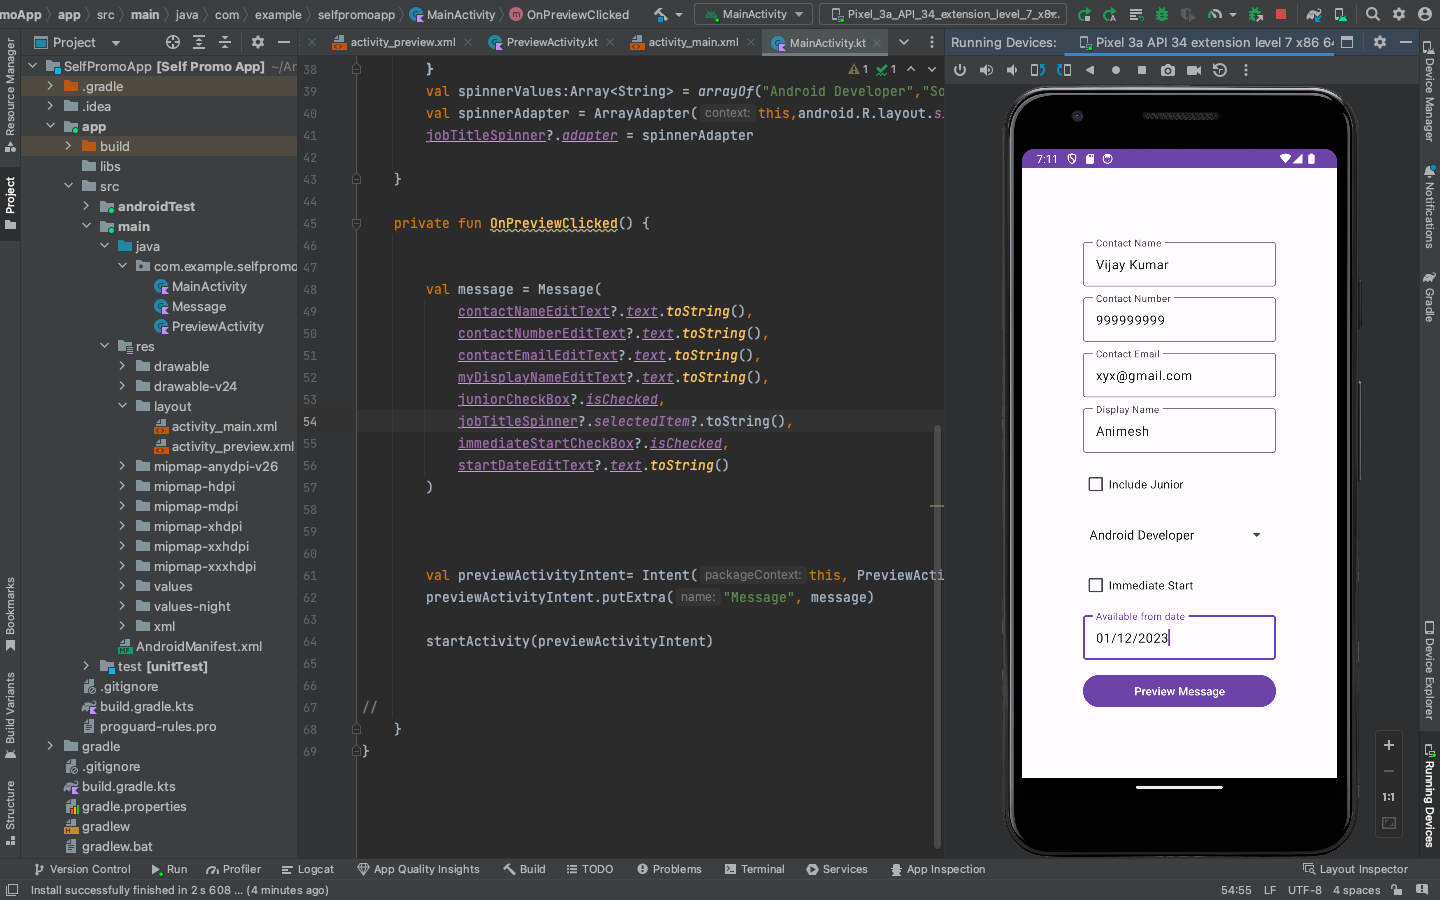Expand all in Project panel
The width and height of the screenshot is (1440, 900).
point(199,42)
